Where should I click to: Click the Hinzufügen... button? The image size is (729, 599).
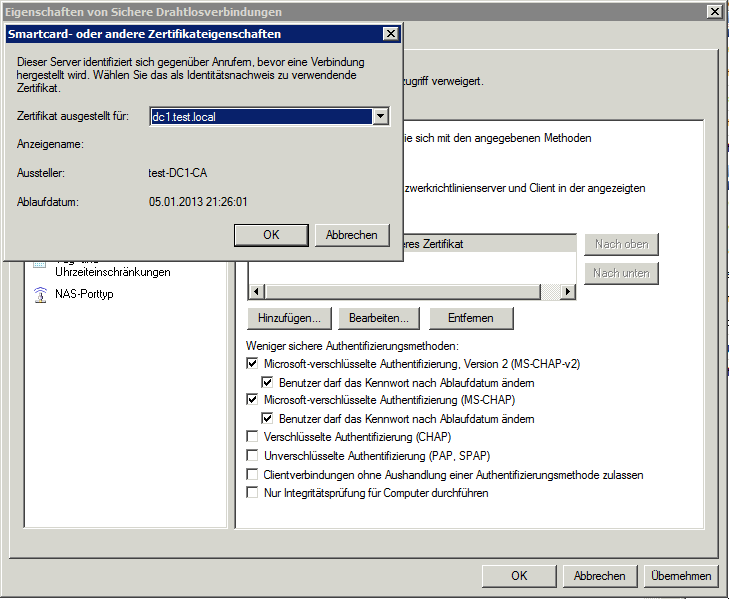[x=289, y=318]
